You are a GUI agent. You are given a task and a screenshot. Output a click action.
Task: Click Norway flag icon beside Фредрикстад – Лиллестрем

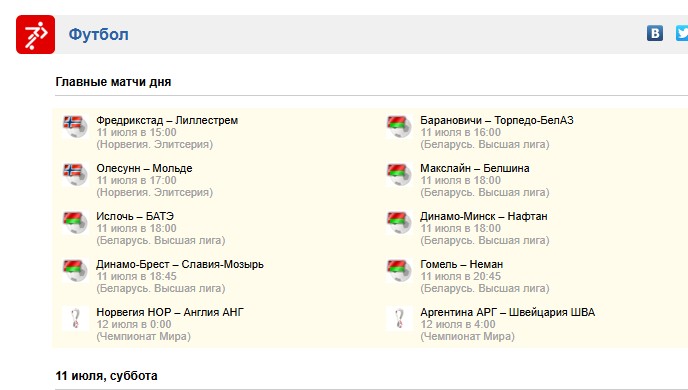click(75, 126)
